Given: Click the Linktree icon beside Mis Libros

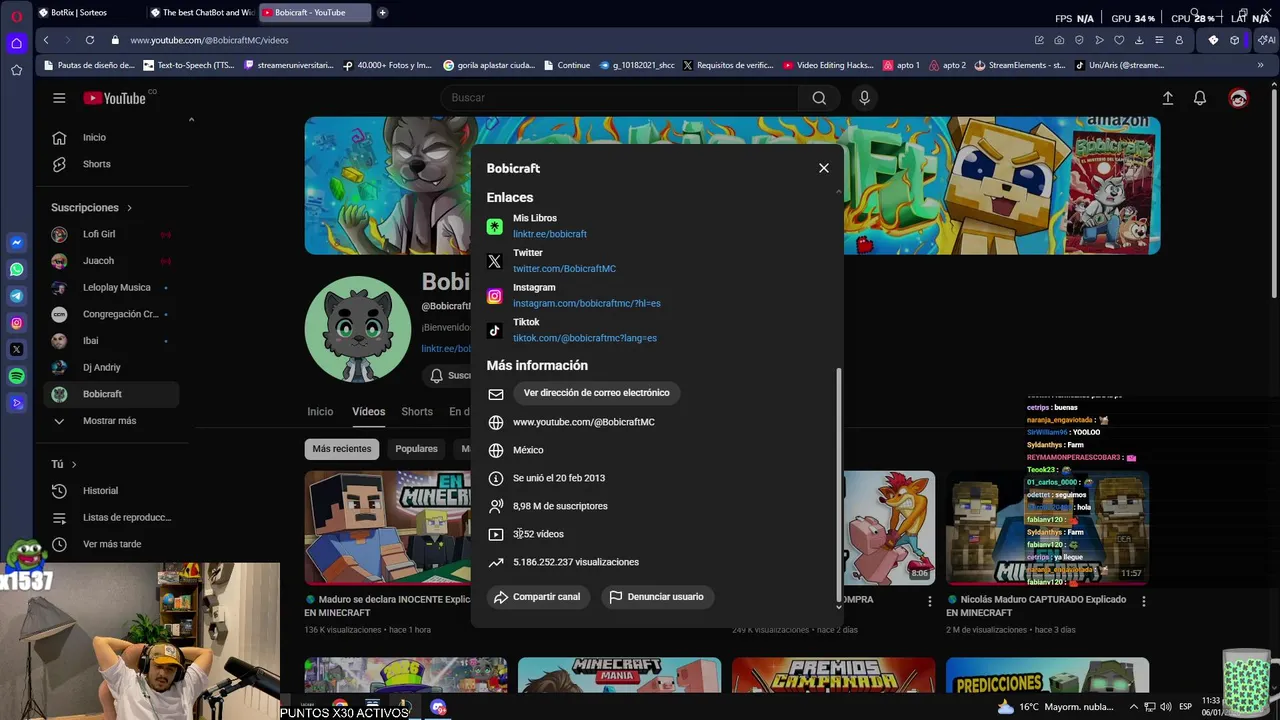Looking at the screenshot, I should (x=494, y=226).
